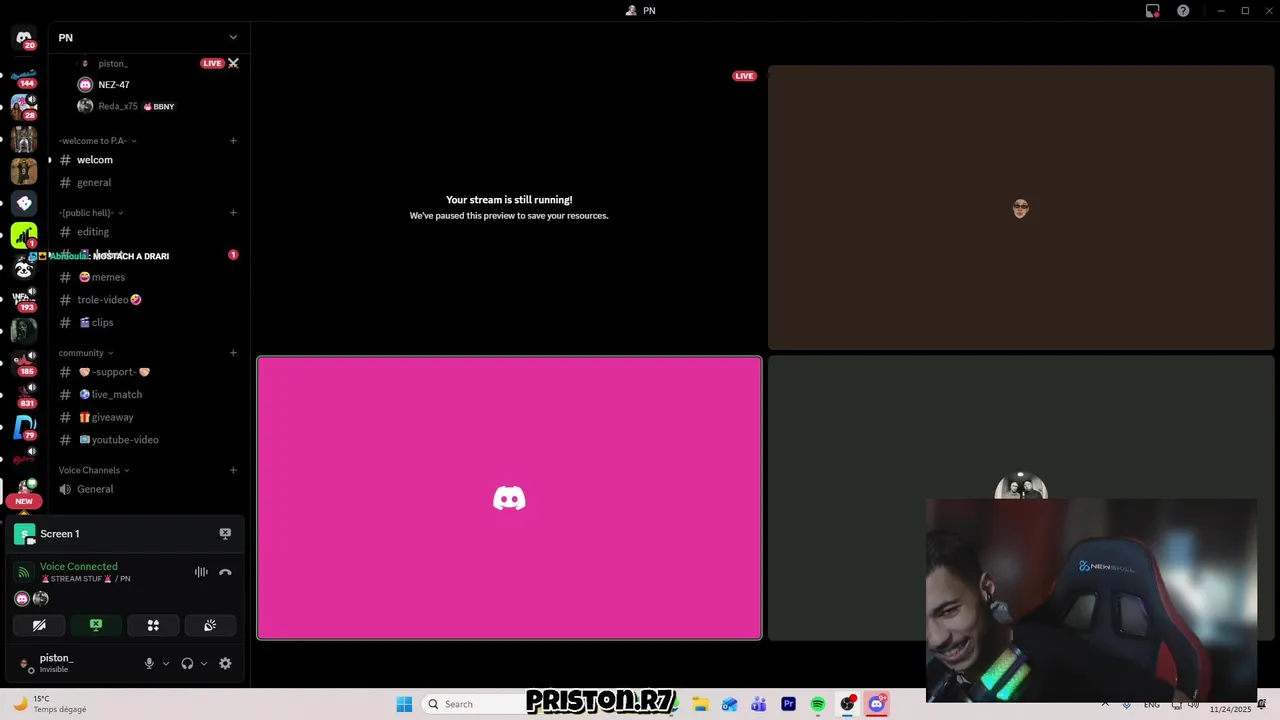Open Spotify from the taskbar

[x=818, y=704]
